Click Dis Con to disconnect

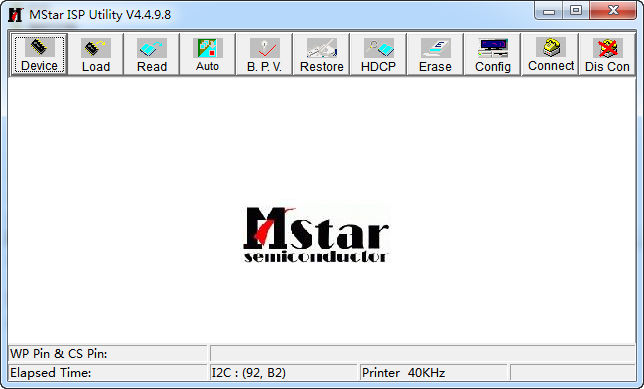[x=607, y=54]
